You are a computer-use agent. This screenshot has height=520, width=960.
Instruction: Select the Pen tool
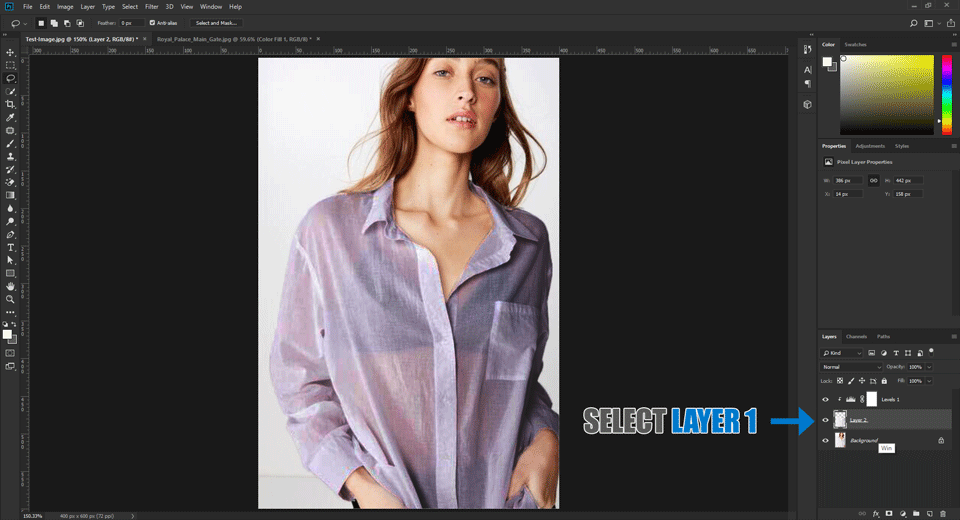point(10,235)
